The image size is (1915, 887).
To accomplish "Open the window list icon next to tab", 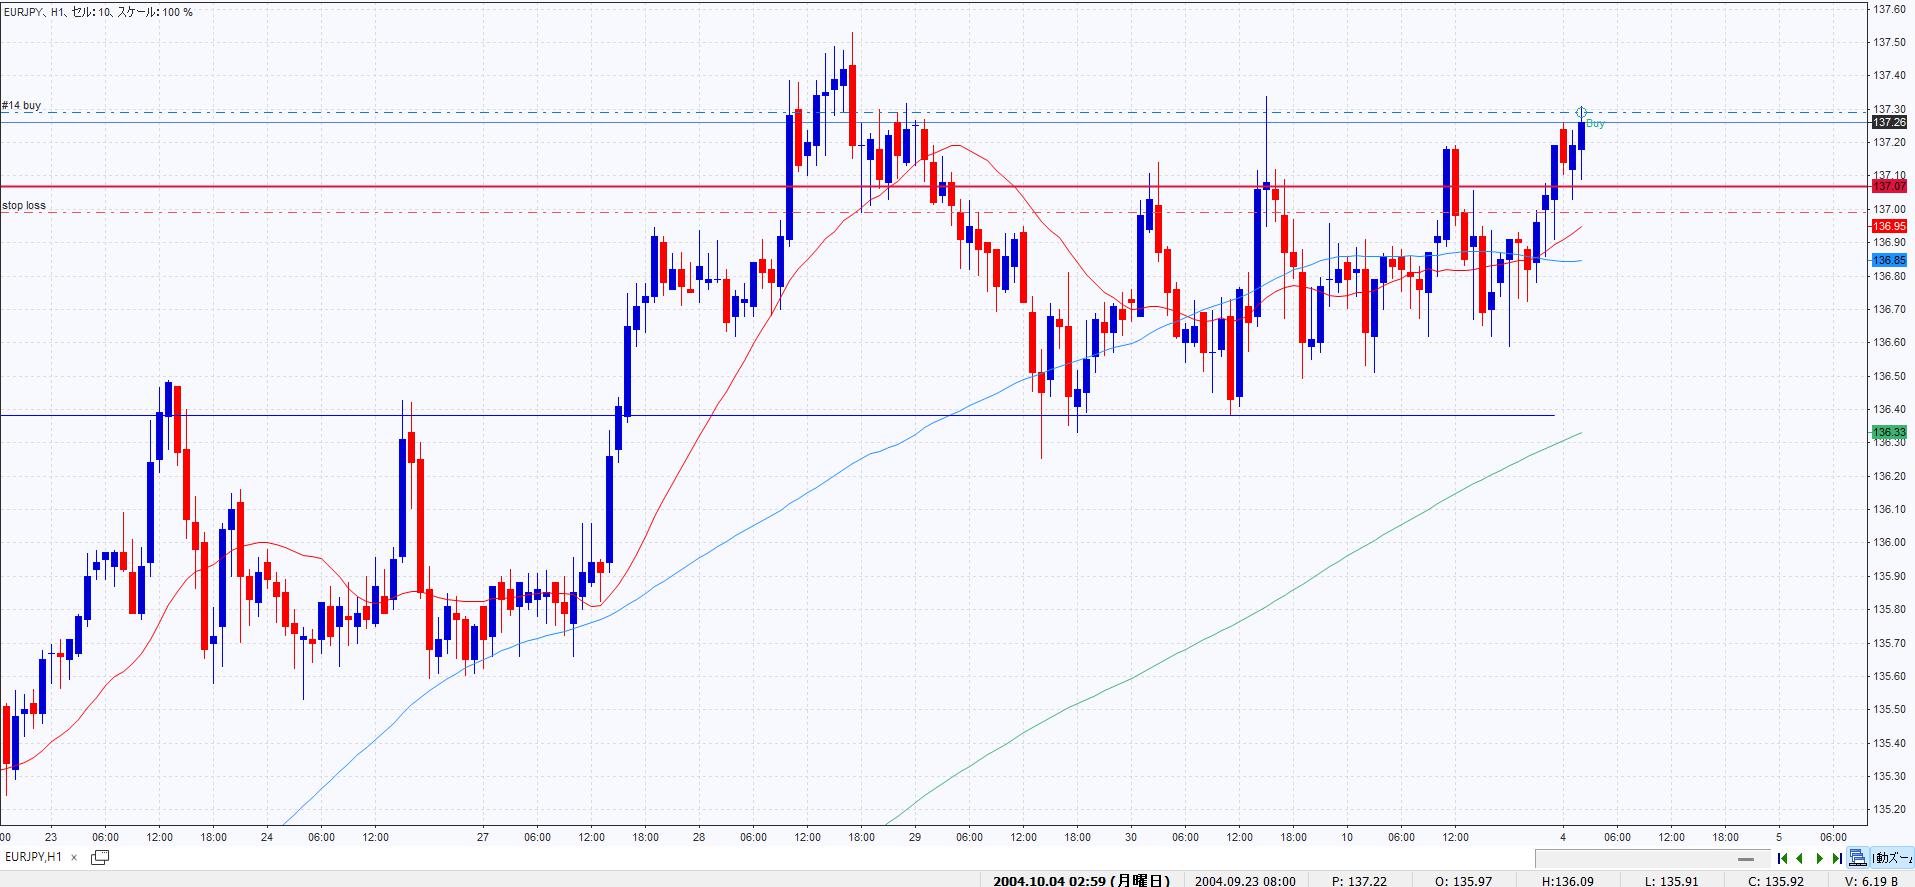I will tap(100, 857).
